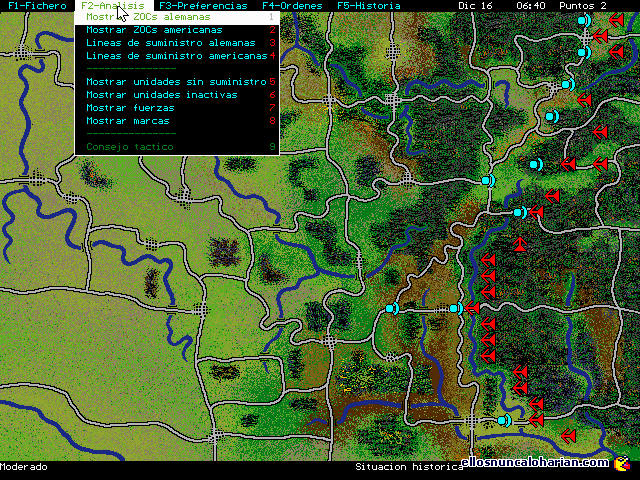Select Mostrar ZOCs americanas
The image size is (640, 480).
click(177, 30)
